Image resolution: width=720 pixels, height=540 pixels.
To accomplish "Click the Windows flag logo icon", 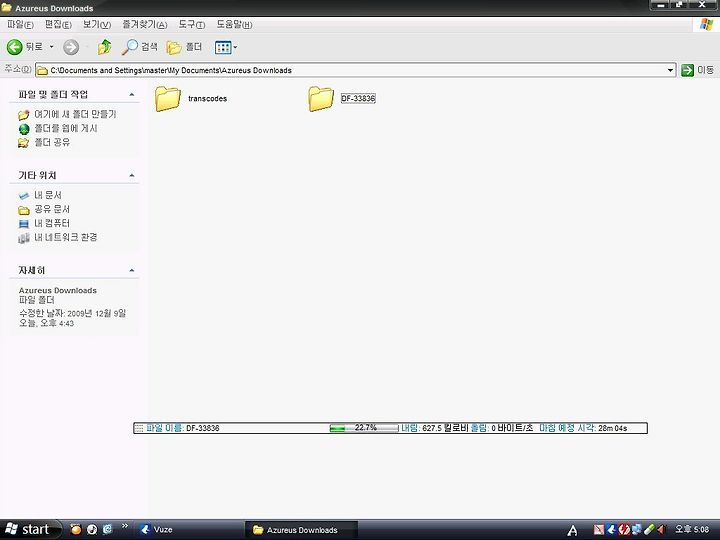I will 706,25.
